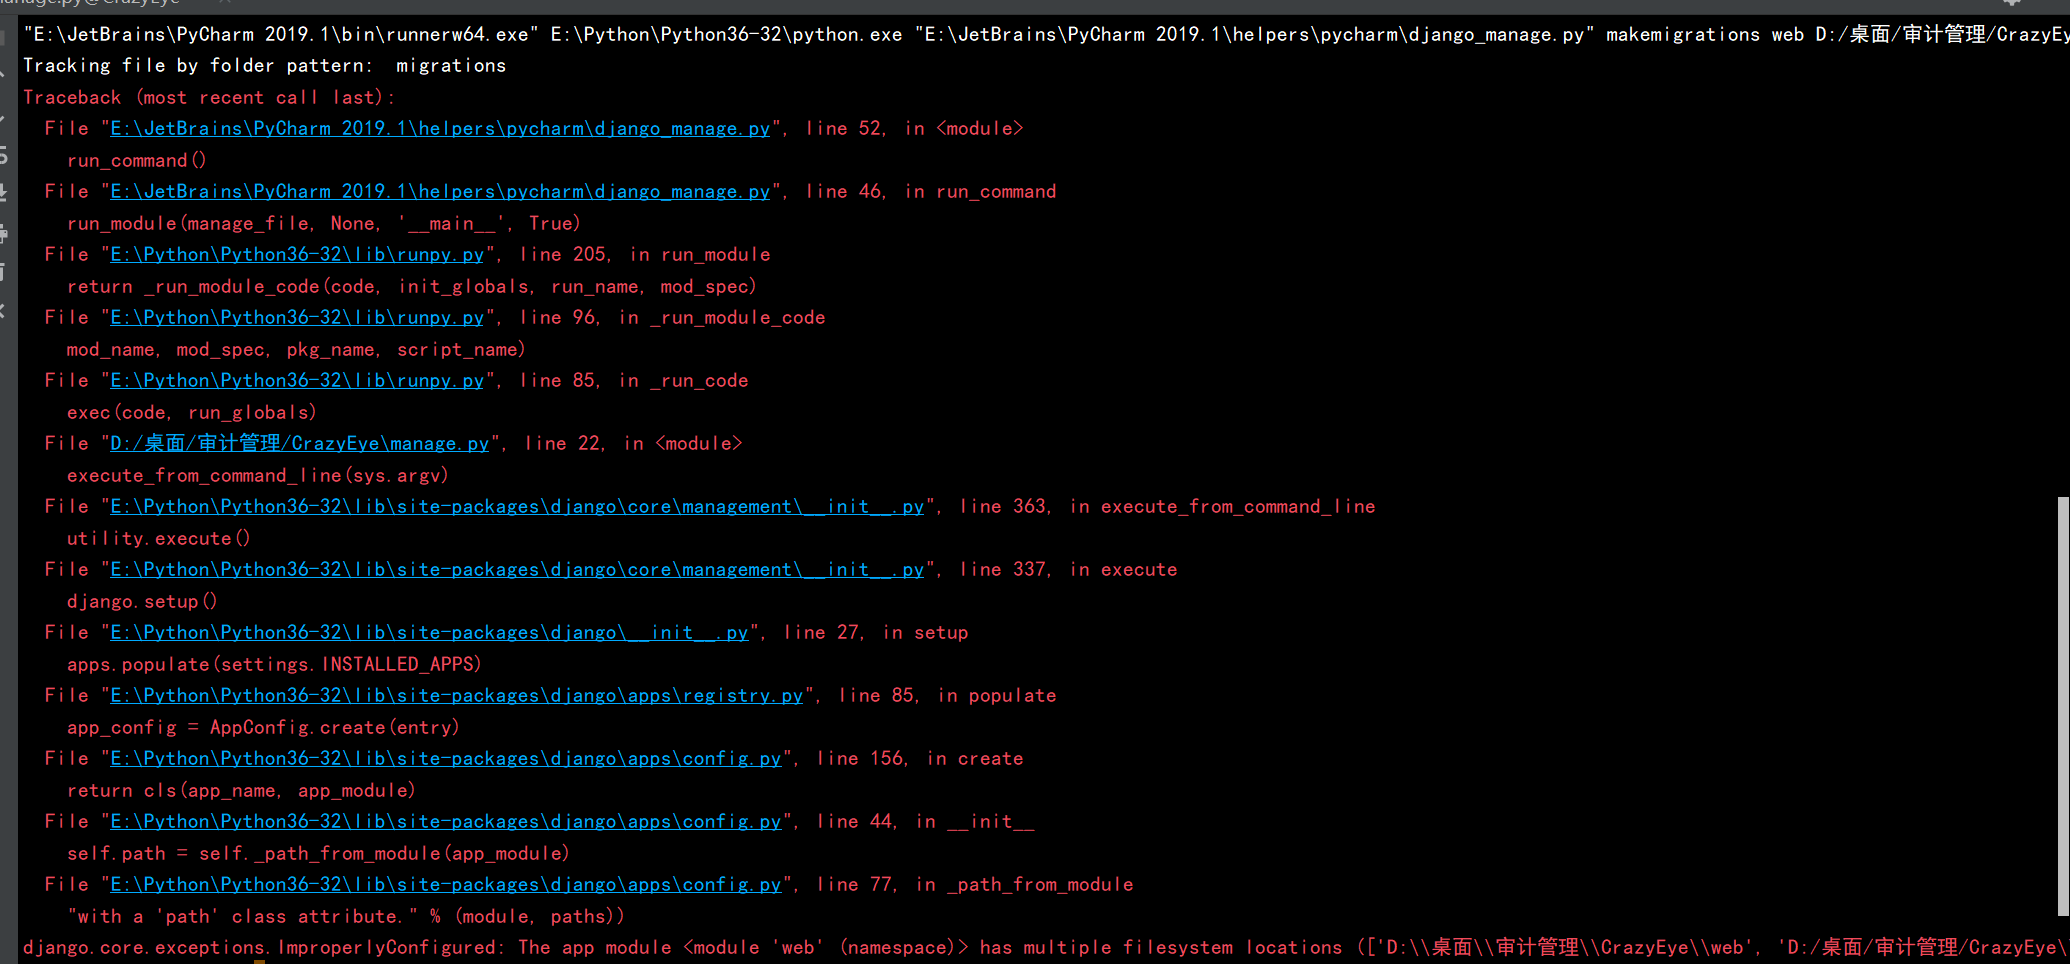Click '"with a 'path' class attribute."' line

pos(346,917)
